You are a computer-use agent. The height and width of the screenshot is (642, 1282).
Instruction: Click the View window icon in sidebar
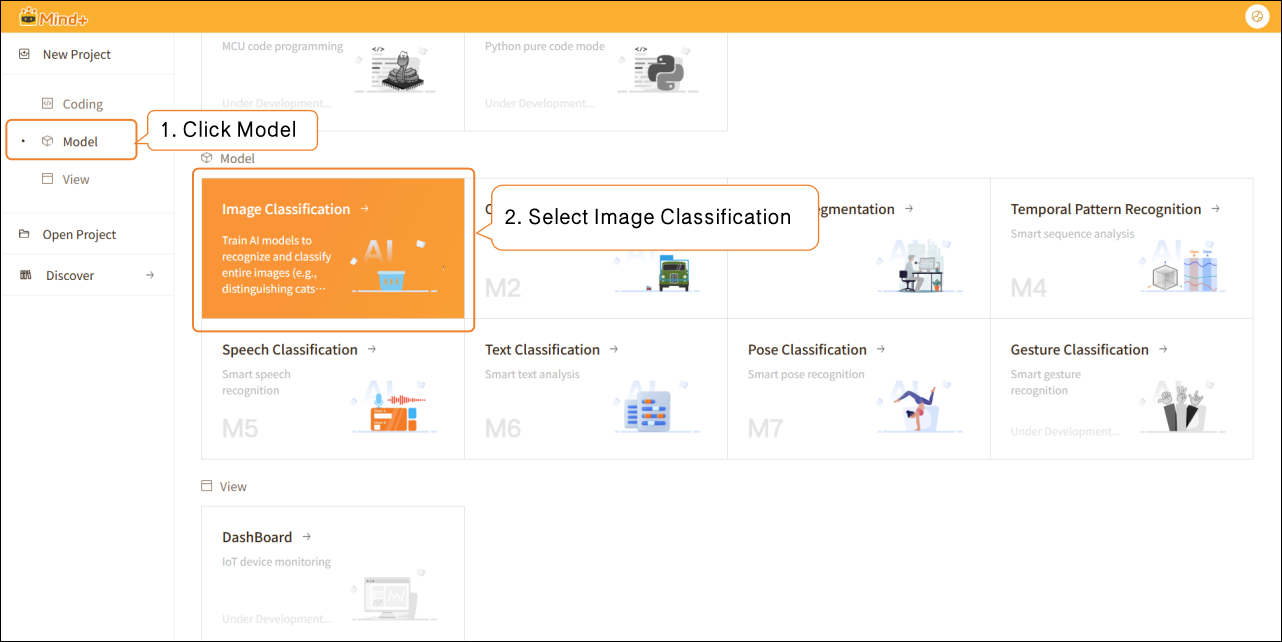[x=47, y=179]
